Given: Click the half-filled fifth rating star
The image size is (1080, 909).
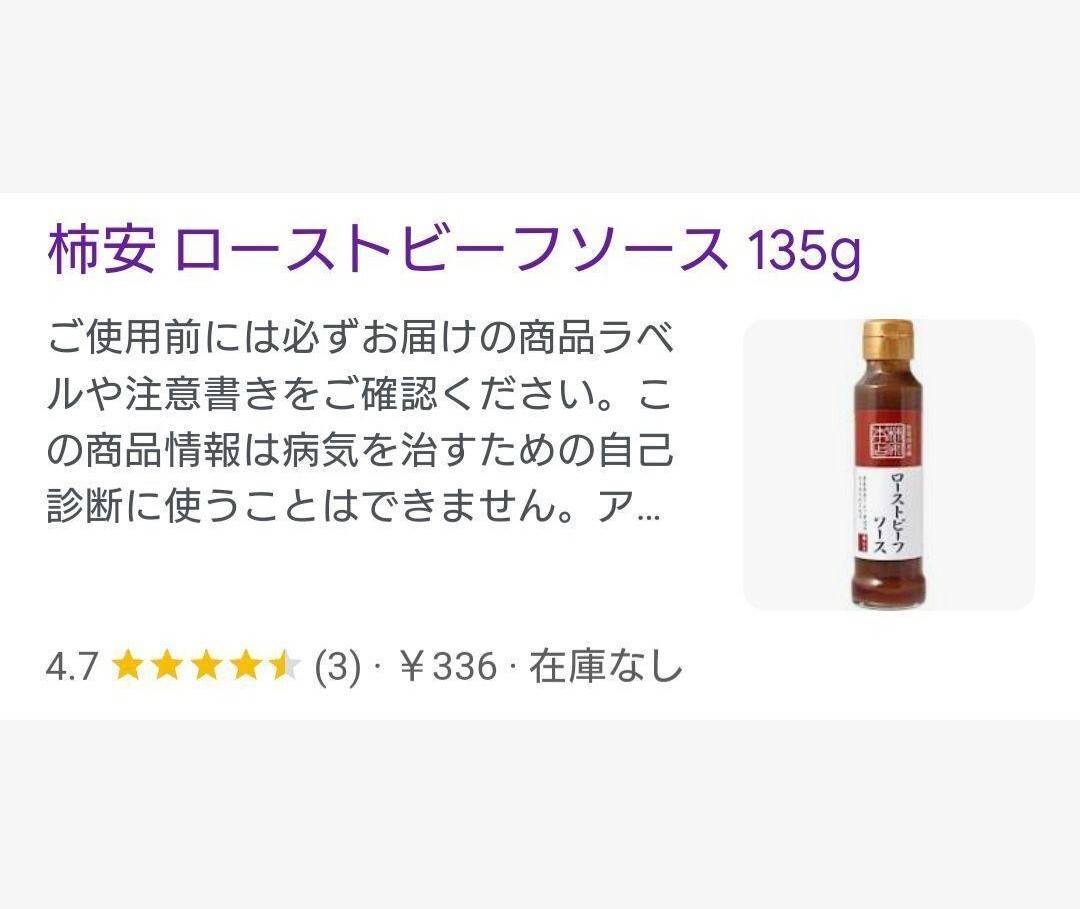Looking at the screenshot, I should pyautogui.click(x=284, y=667).
